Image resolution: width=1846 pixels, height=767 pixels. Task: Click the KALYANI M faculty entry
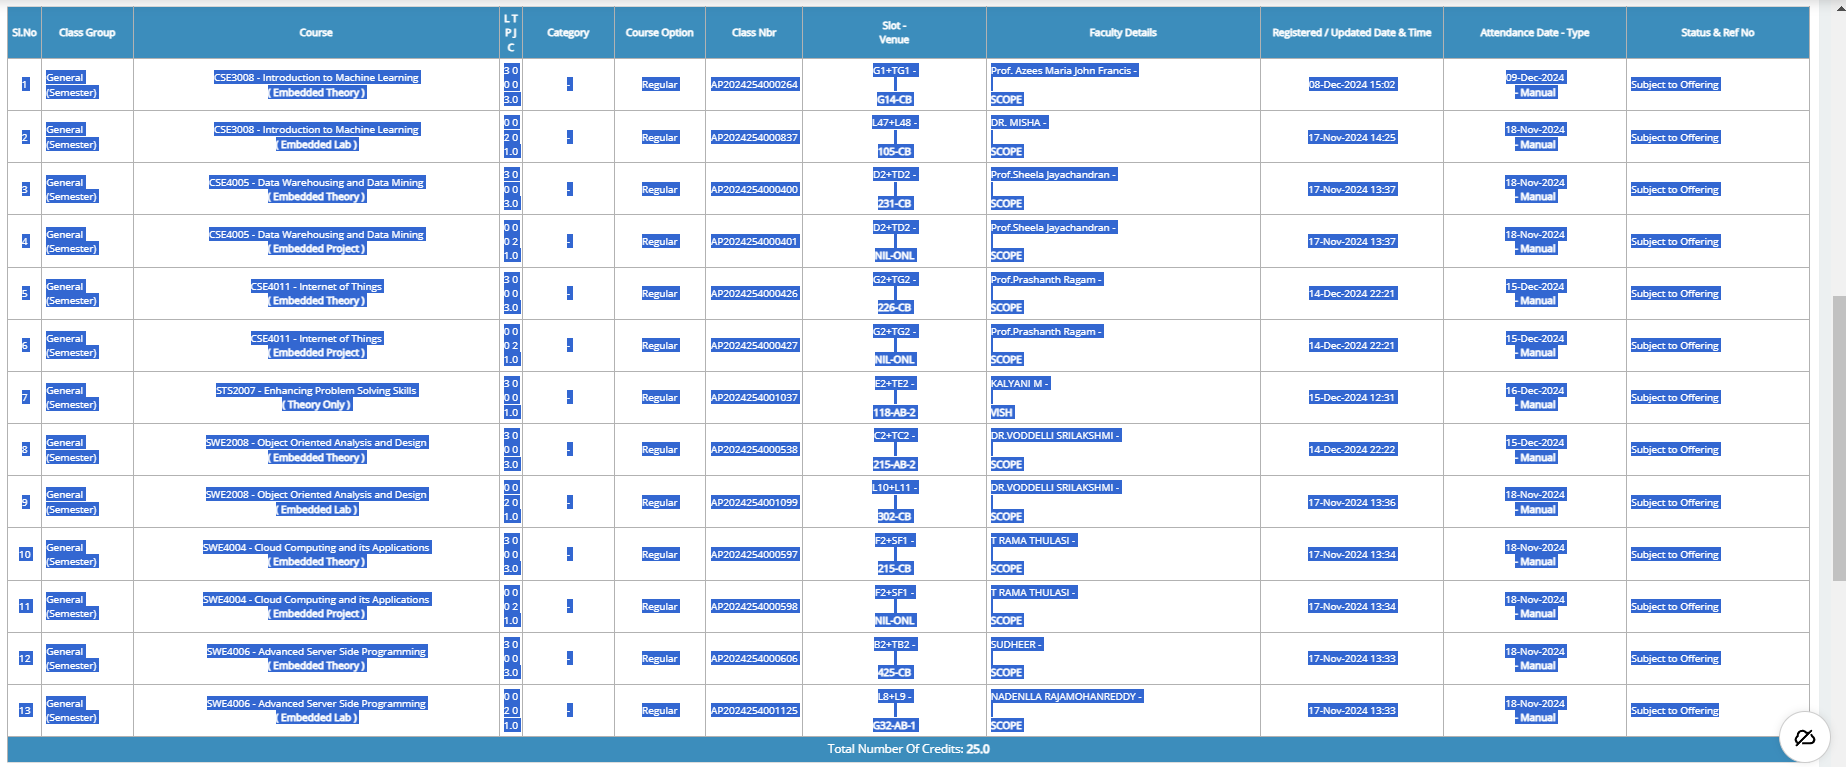pyautogui.click(x=1019, y=384)
